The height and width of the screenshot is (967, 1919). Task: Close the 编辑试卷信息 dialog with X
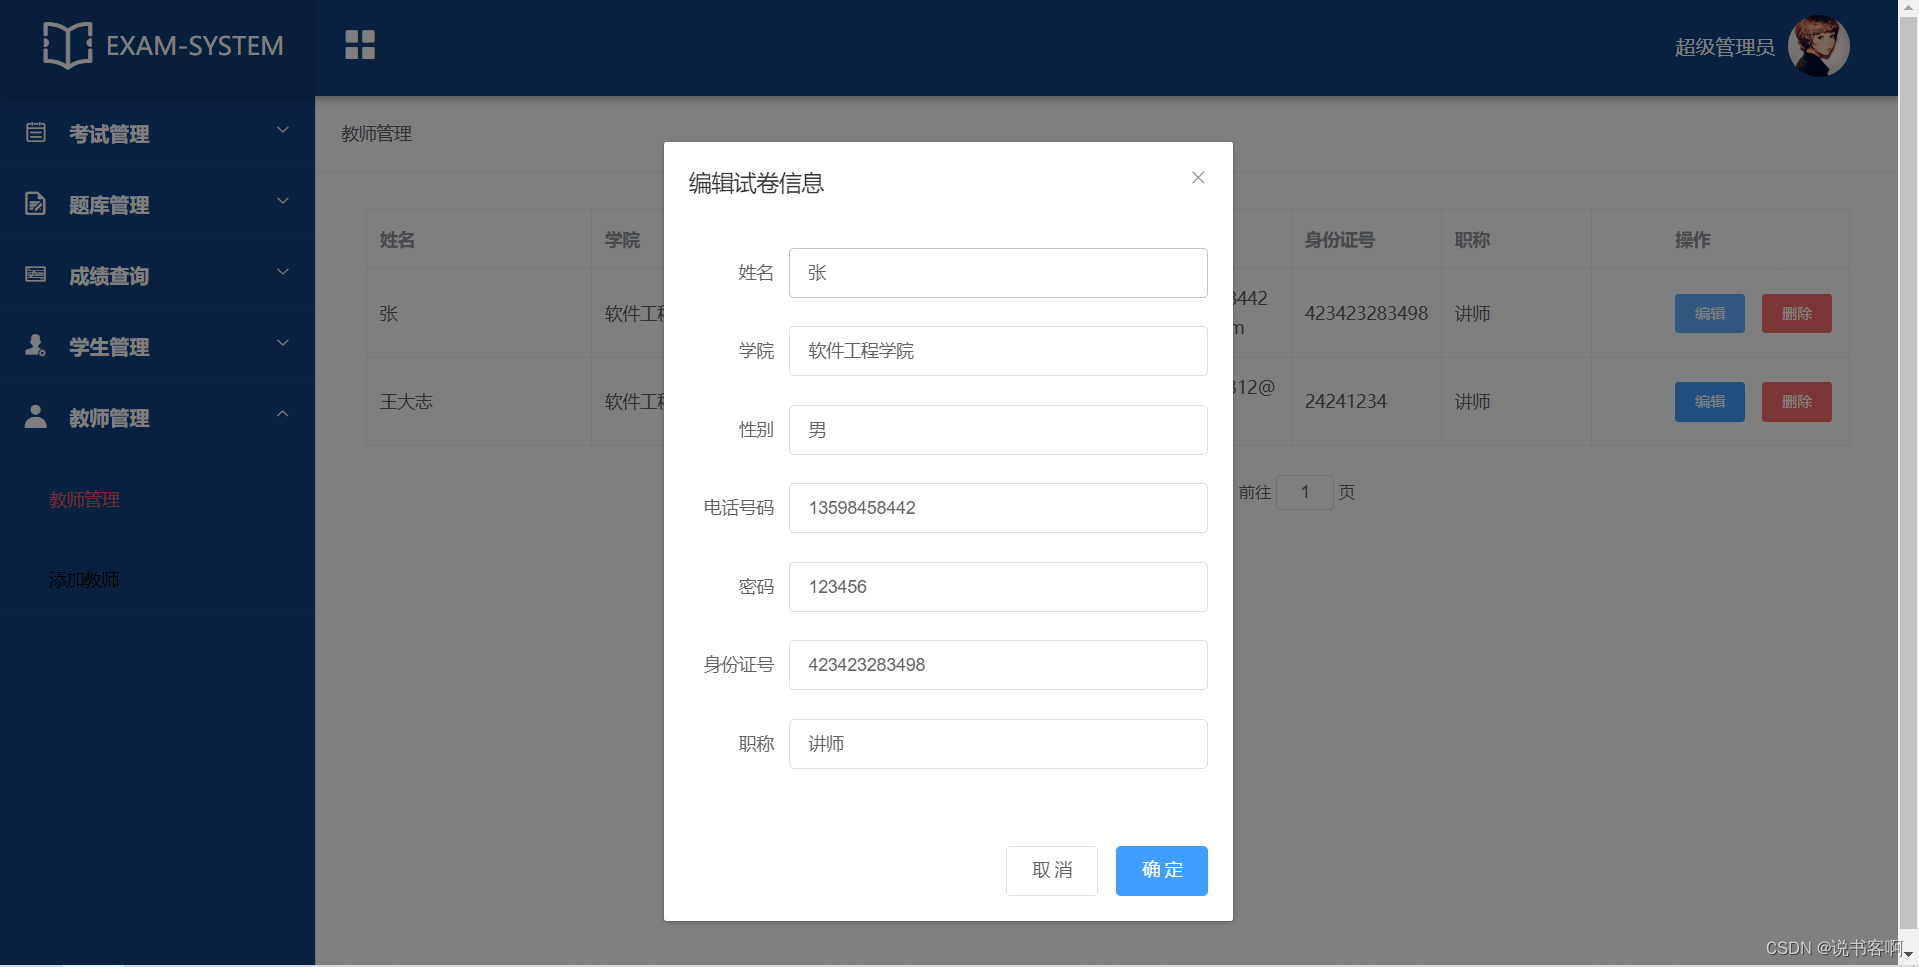click(x=1198, y=178)
